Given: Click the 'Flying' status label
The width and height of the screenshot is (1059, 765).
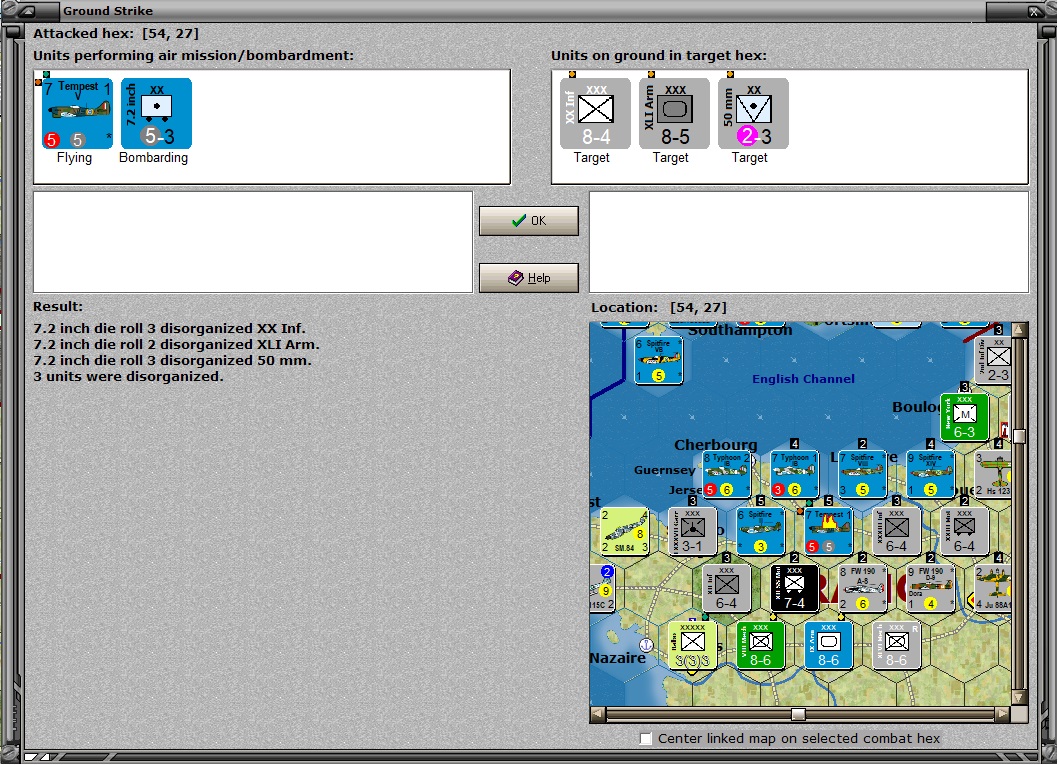Looking at the screenshot, I should click(x=74, y=157).
